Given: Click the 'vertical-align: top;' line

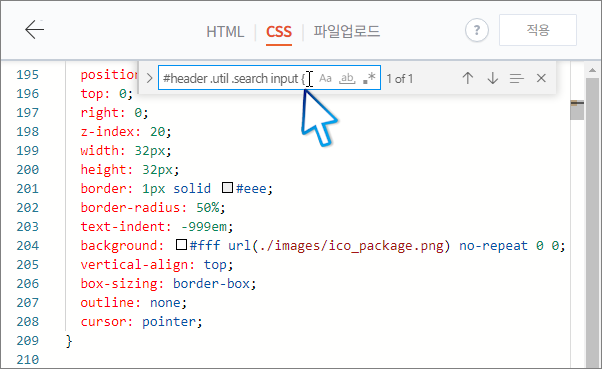Looking at the screenshot, I should (157, 265).
